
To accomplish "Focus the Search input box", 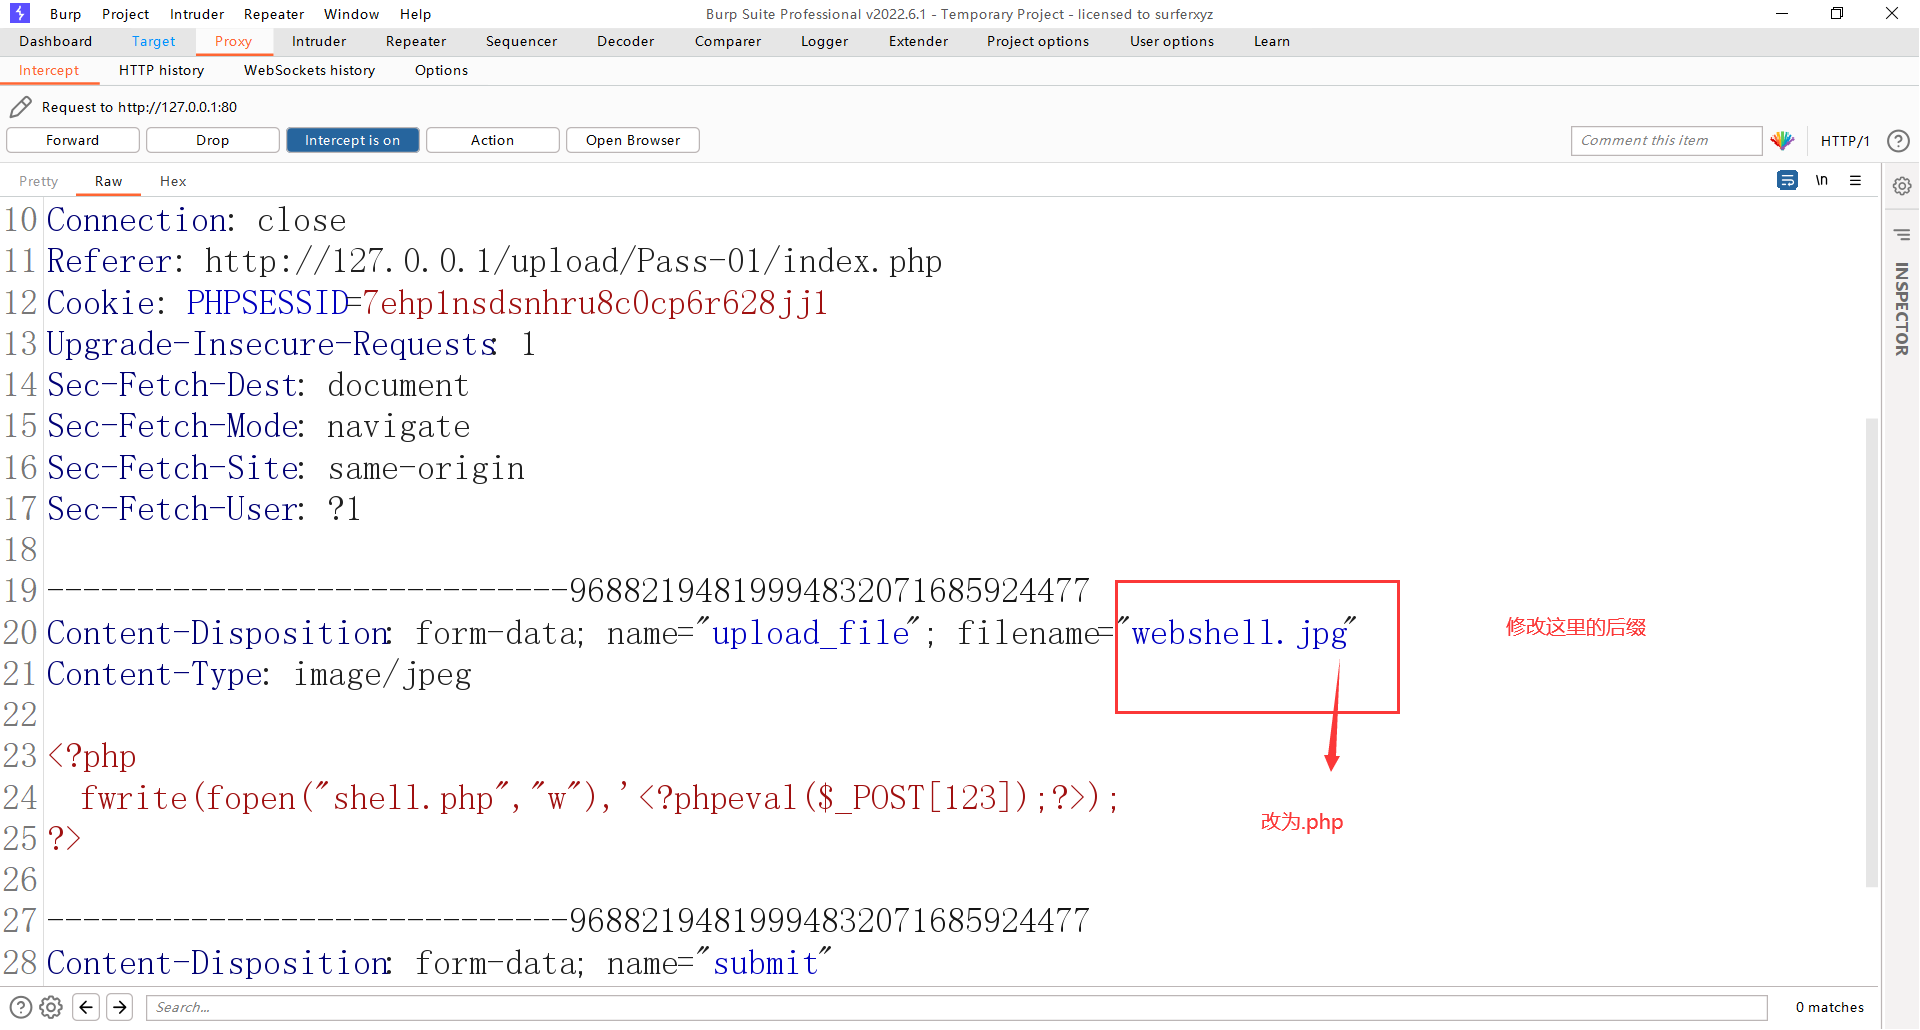I will pos(957,1007).
